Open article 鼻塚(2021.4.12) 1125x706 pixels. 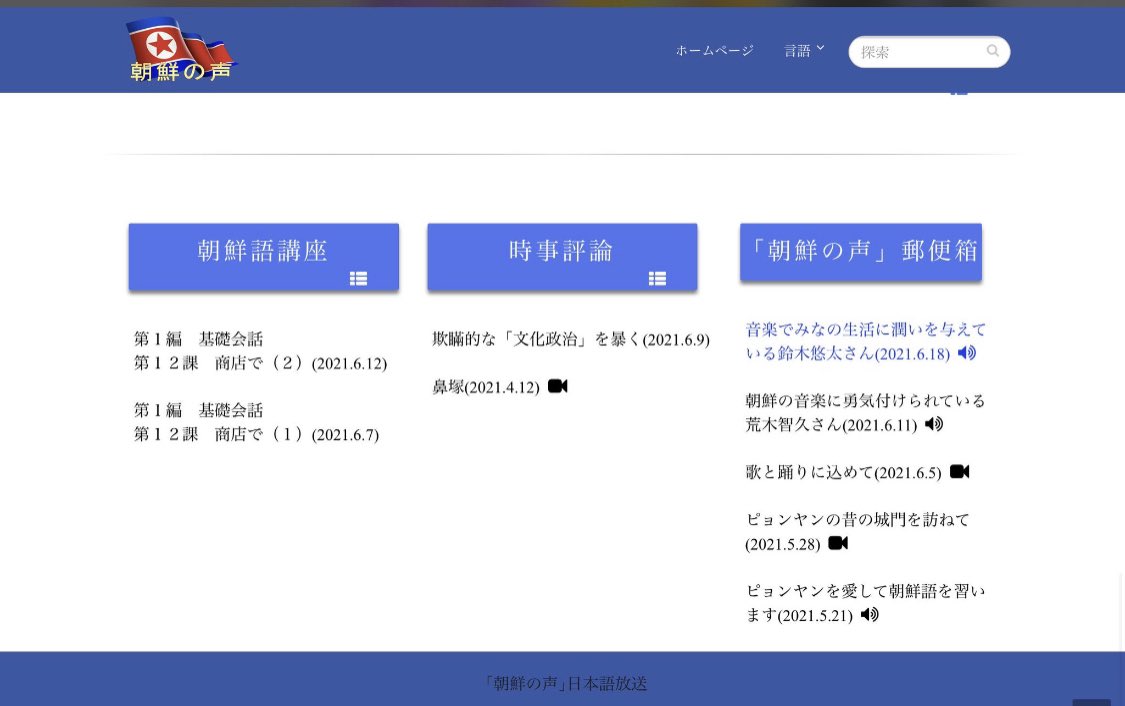click(486, 387)
